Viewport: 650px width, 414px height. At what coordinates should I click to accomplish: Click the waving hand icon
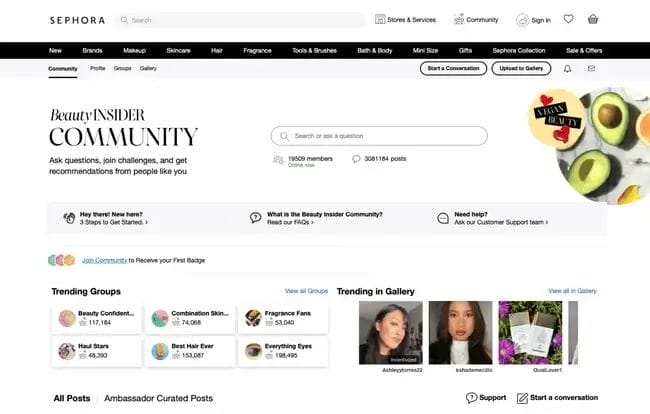(x=69, y=218)
